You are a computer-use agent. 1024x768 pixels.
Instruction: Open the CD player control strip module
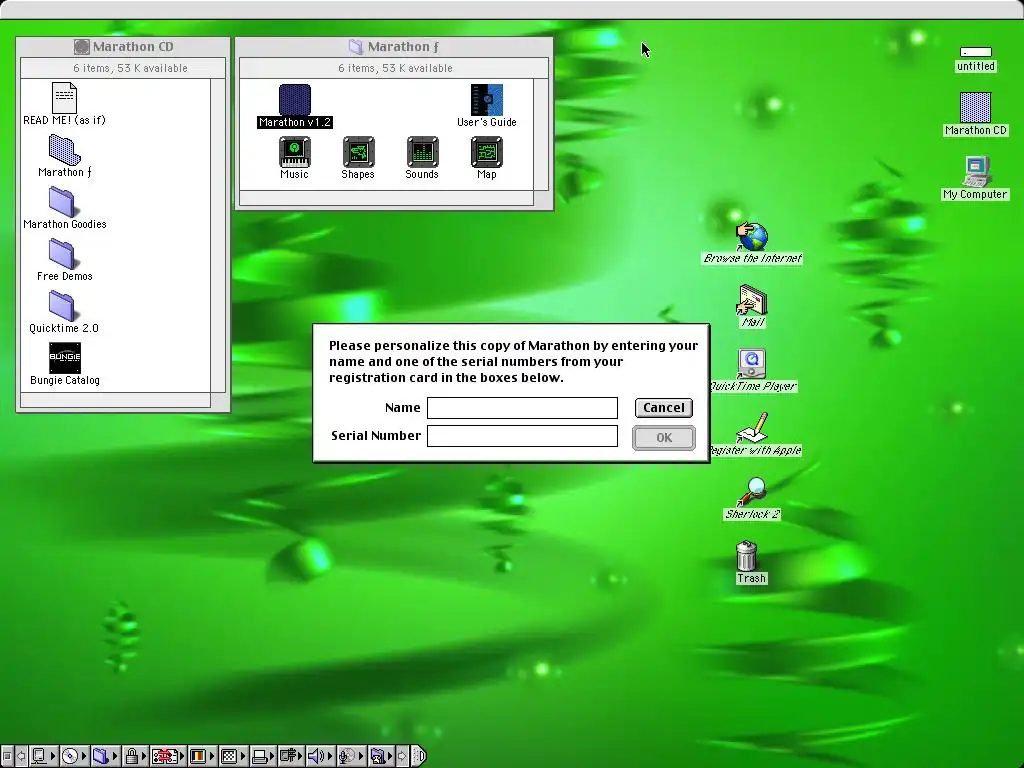(x=74, y=756)
